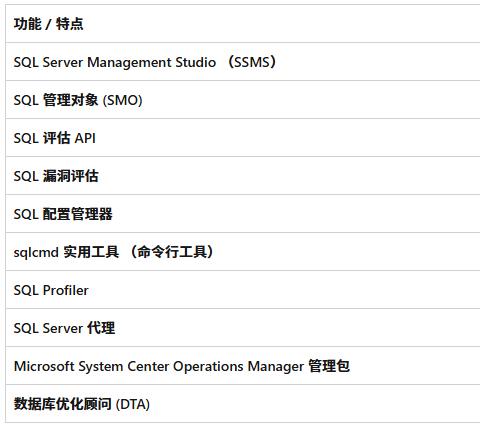The width and height of the screenshot is (480, 428).
Task: Click the (SMO) abbreviation text
Action: 123,100
